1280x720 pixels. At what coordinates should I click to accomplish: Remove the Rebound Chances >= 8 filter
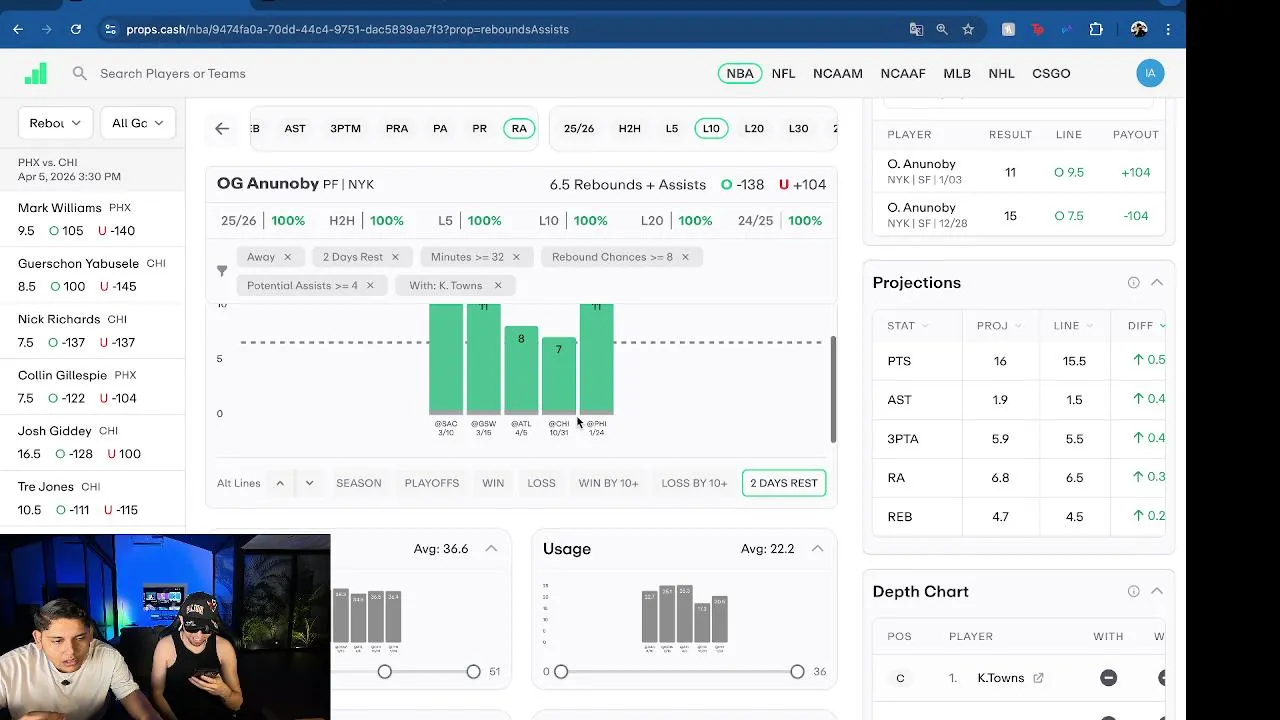click(685, 257)
